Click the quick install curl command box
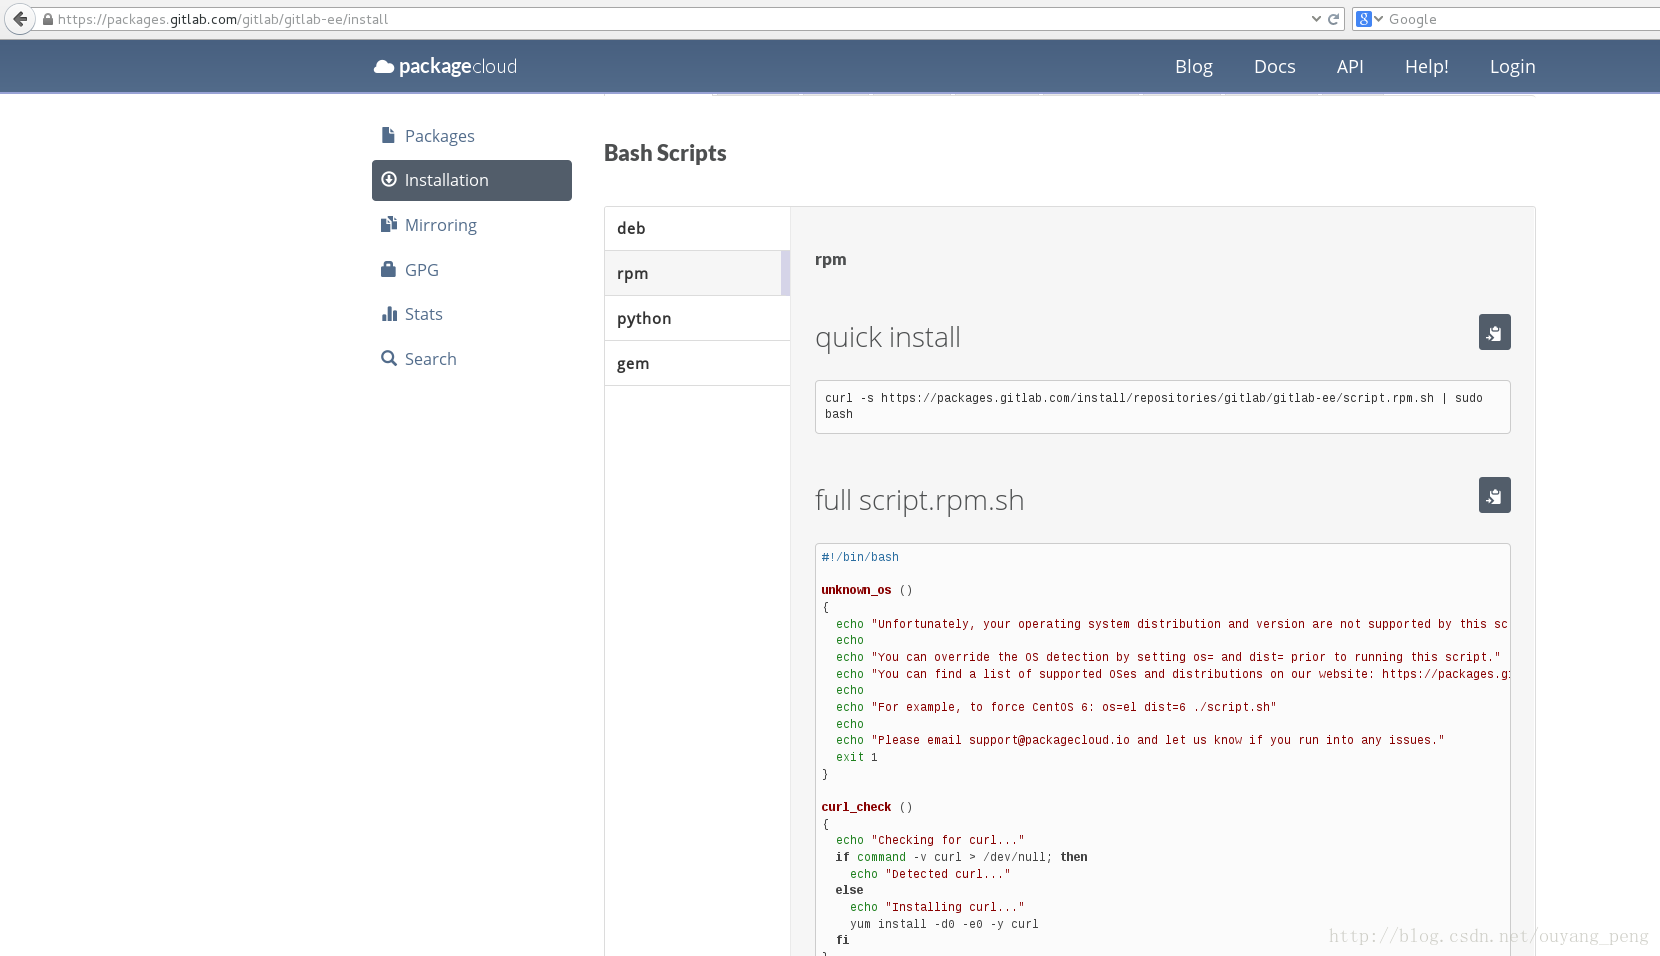The image size is (1660, 956). 1162,407
